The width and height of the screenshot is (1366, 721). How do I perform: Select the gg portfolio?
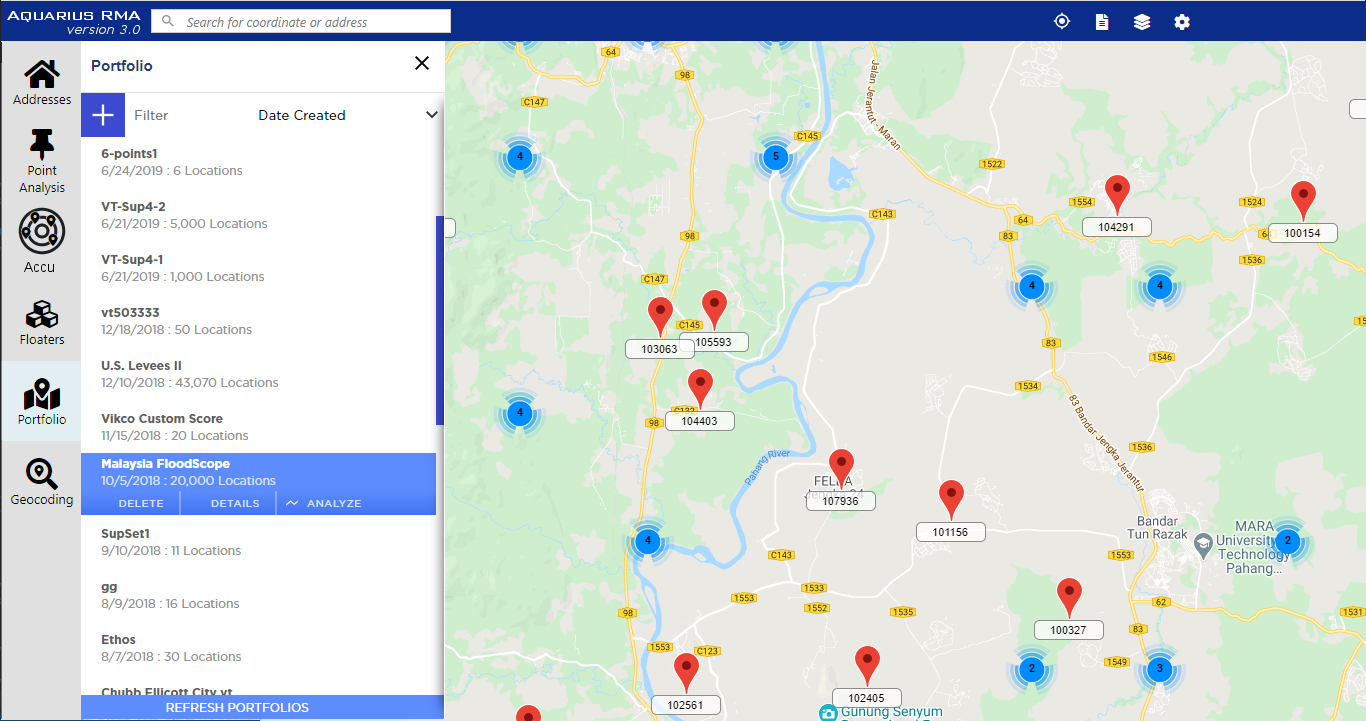pyautogui.click(x=258, y=595)
